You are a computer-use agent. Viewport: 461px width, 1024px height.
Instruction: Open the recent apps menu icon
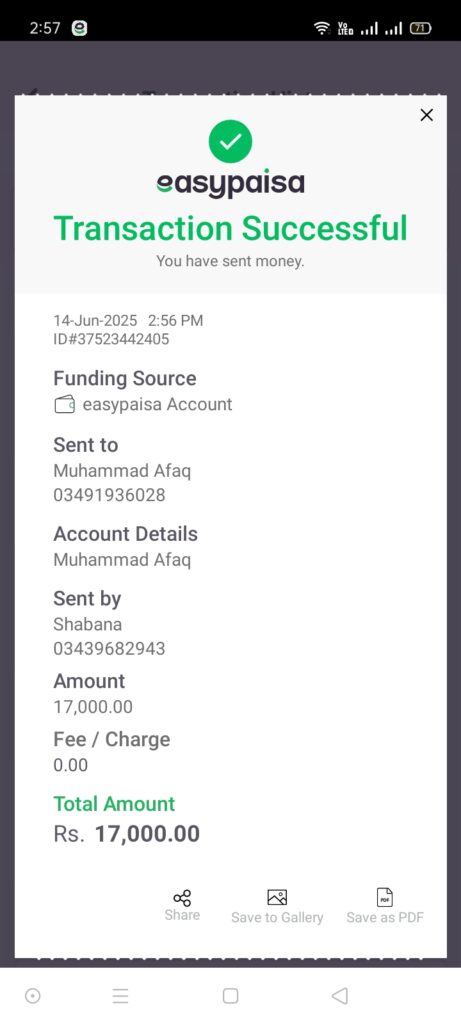pyautogui.click(x=120, y=995)
